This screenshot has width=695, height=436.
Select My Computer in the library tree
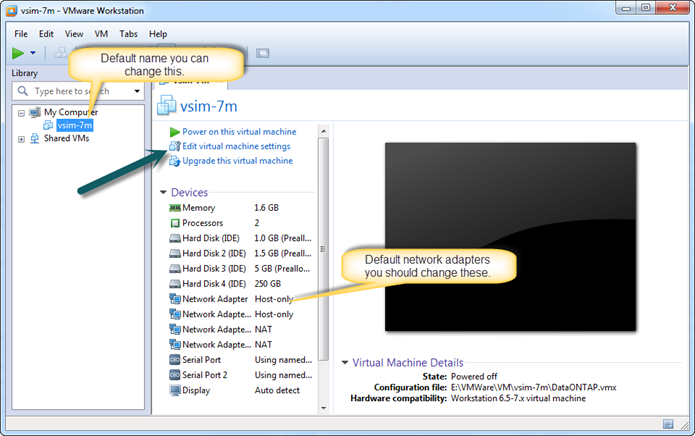tap(71, 112)
